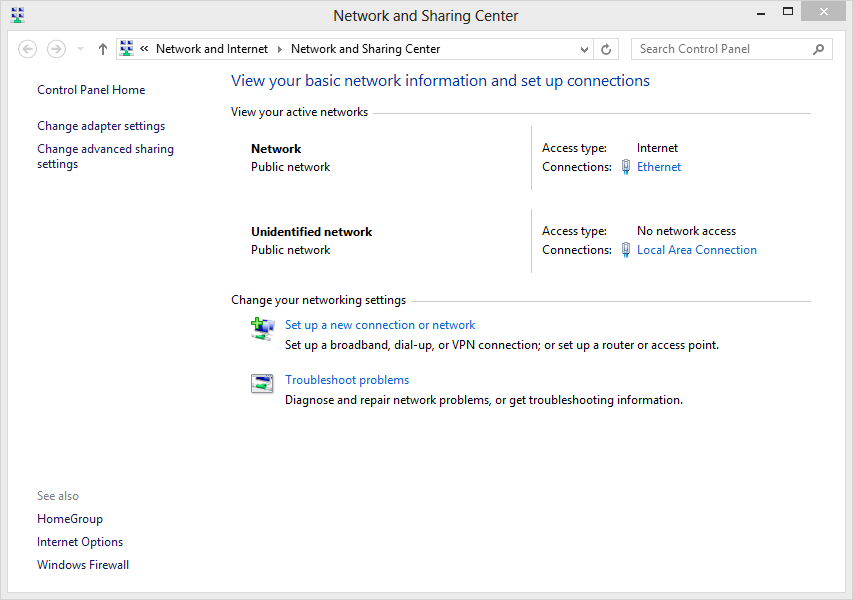Open Set up a new connection or network
Screen dimensions: 853x600
tap(380, 325)
